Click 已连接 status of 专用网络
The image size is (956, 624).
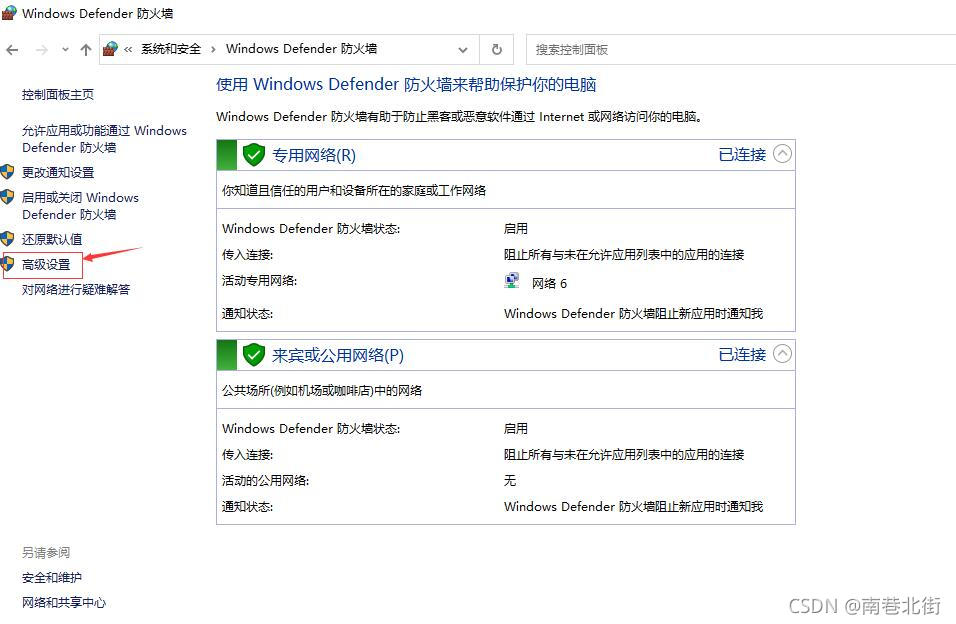tap(742, 155)
